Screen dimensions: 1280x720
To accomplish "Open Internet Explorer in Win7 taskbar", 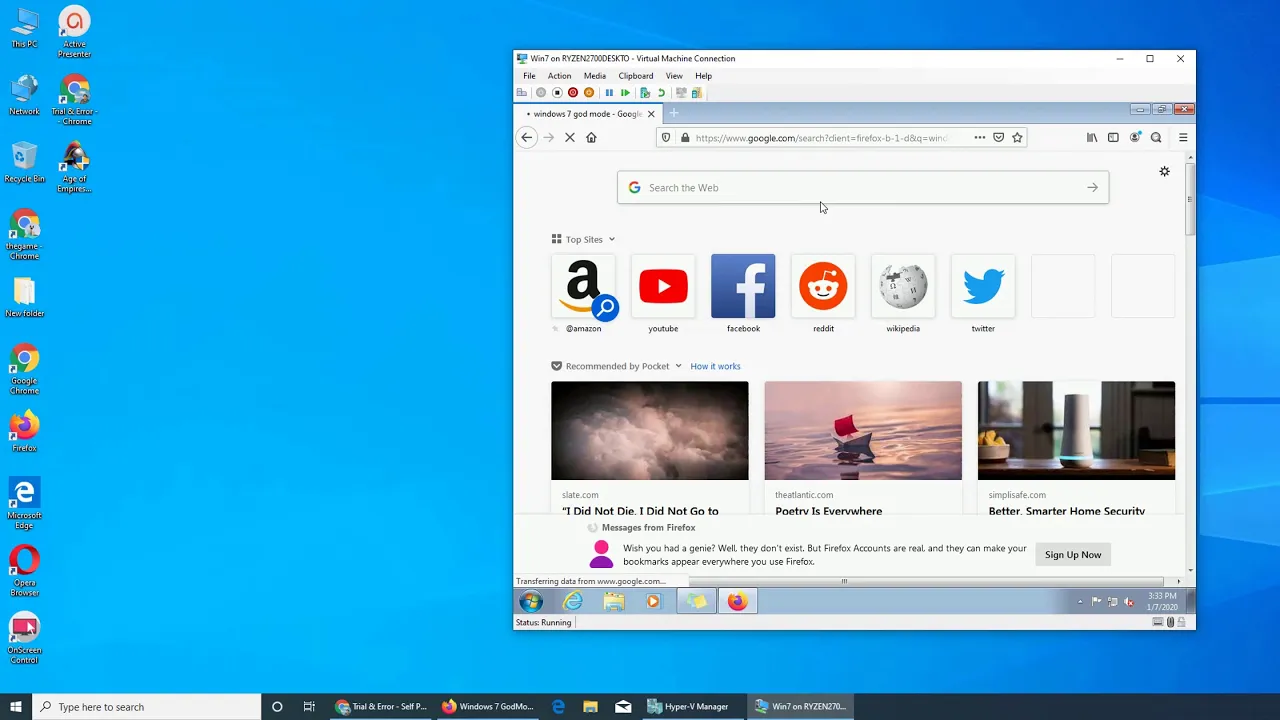I will (x=573, y=601).
